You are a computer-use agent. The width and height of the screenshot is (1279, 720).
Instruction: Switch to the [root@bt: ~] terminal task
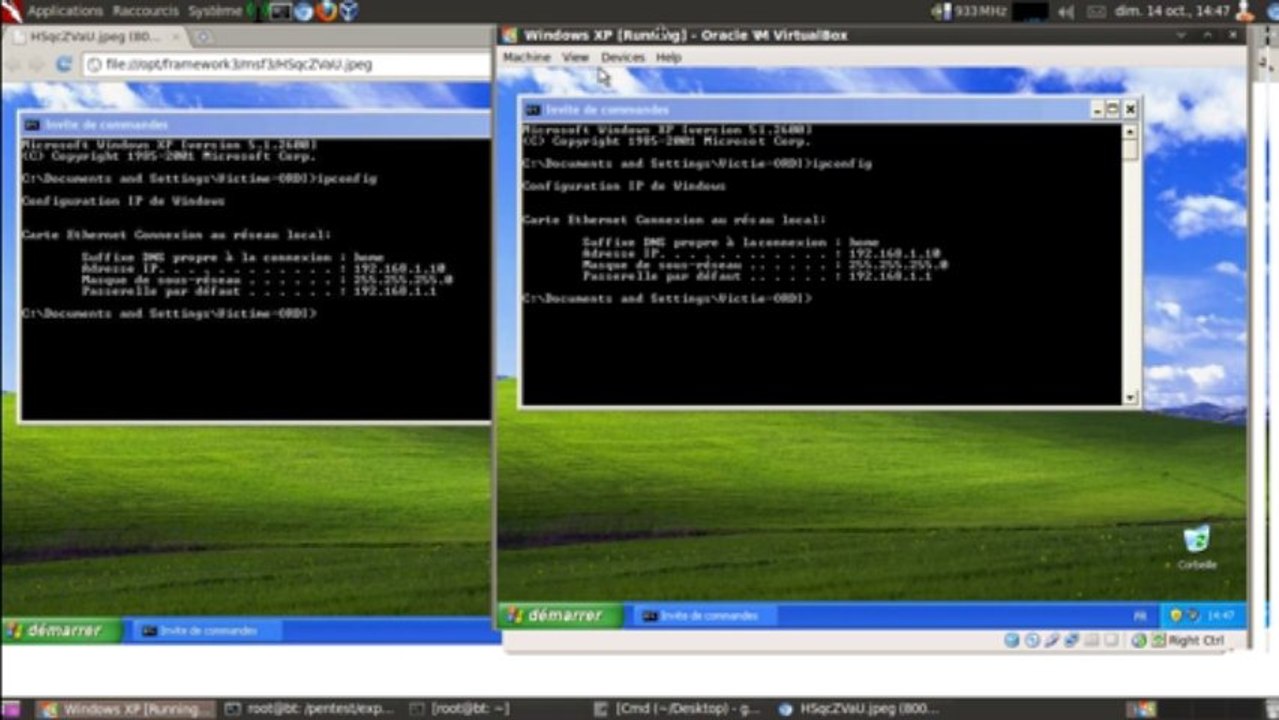[461, 709]
